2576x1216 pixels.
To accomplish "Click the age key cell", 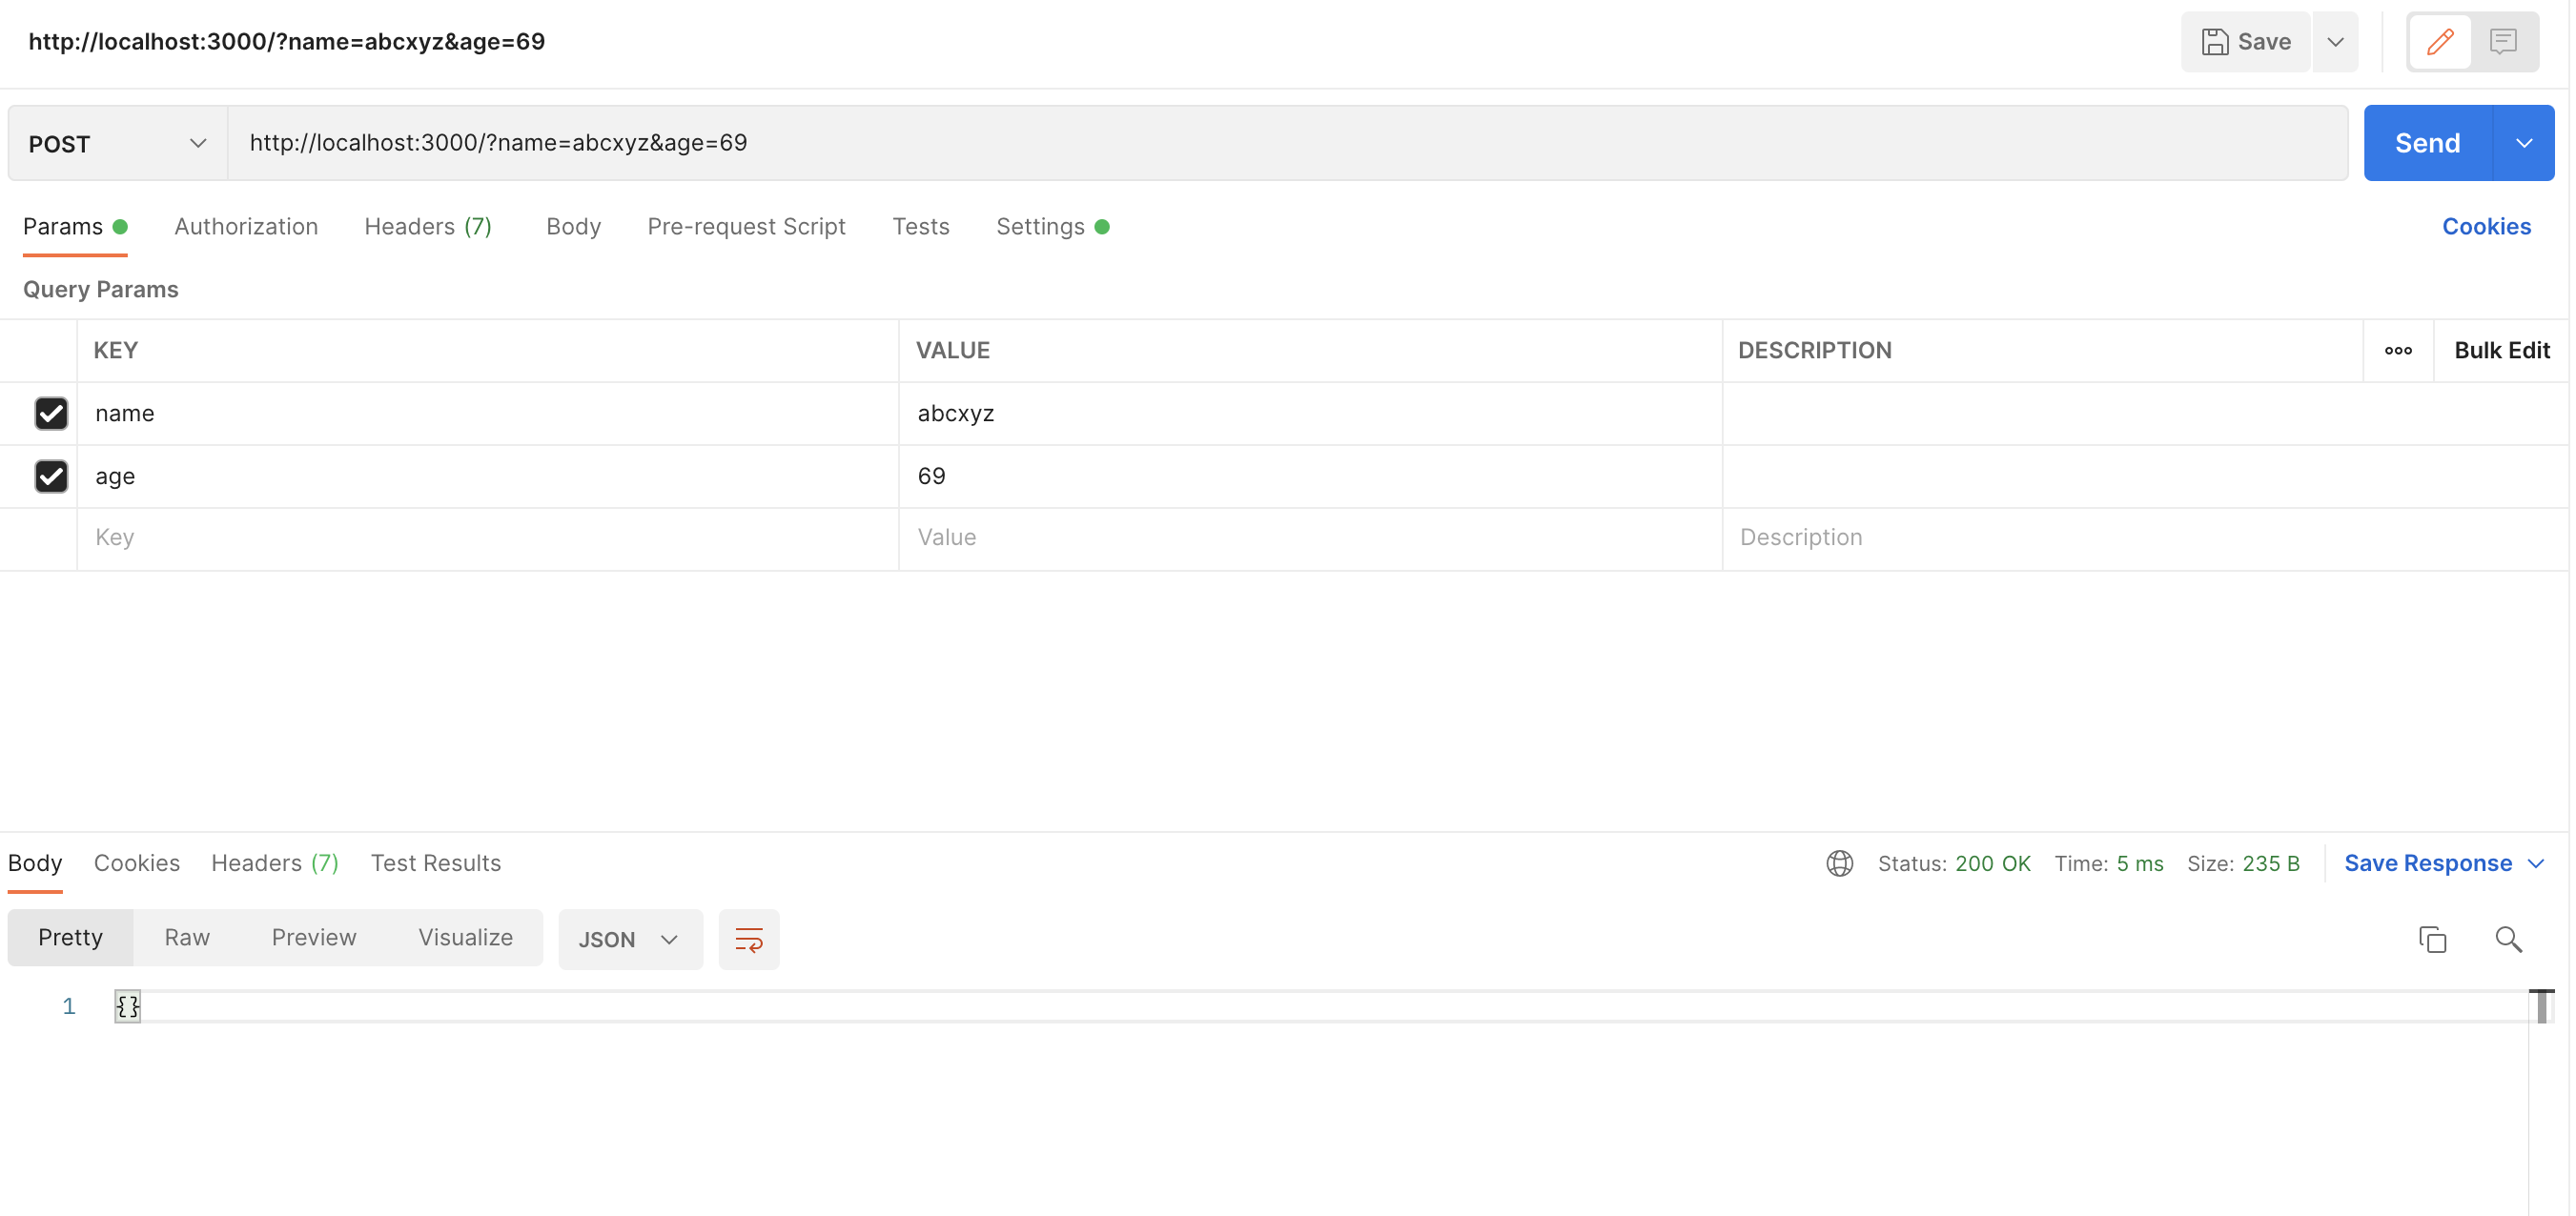I will [x=488, y=477].
